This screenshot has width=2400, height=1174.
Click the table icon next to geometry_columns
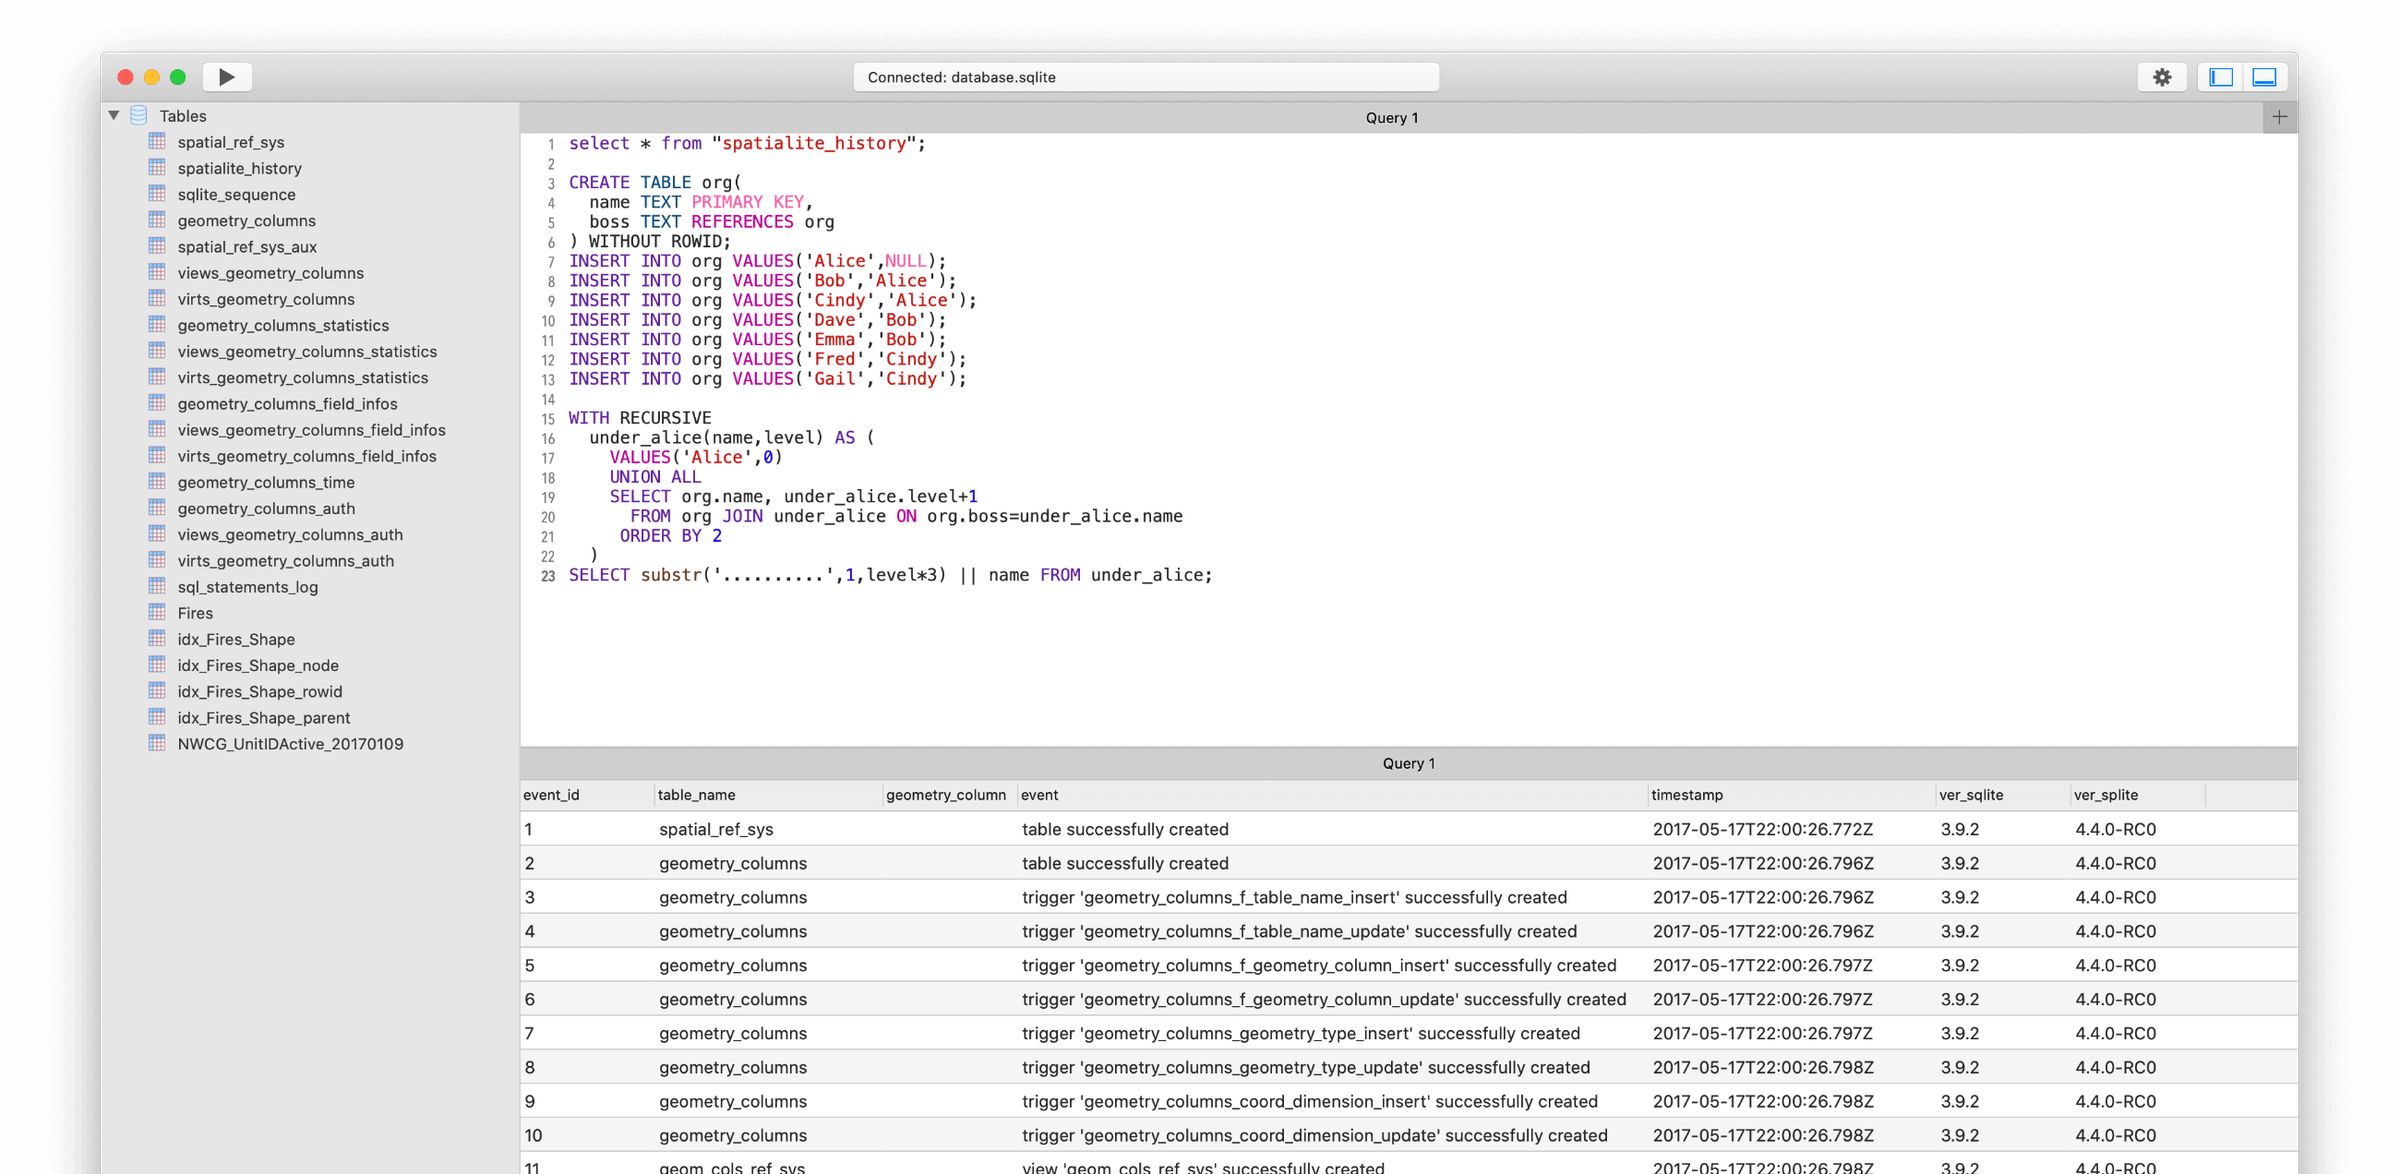158,220
